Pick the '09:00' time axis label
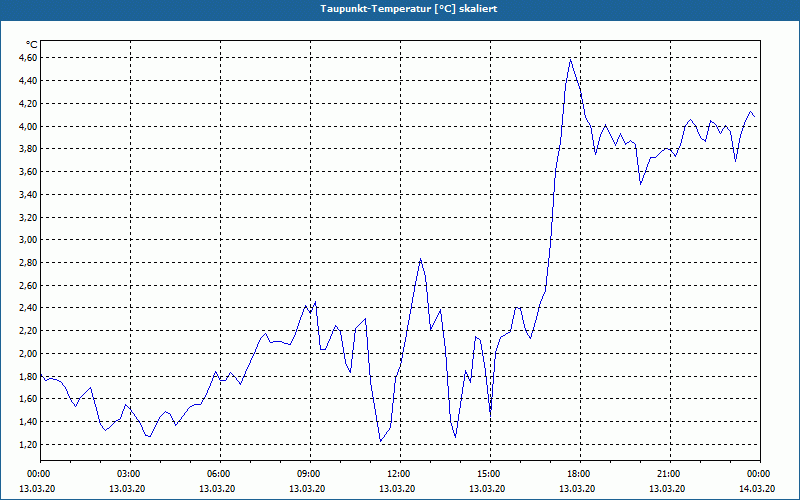This screenshot has height=500, width=800. [310, 474]
